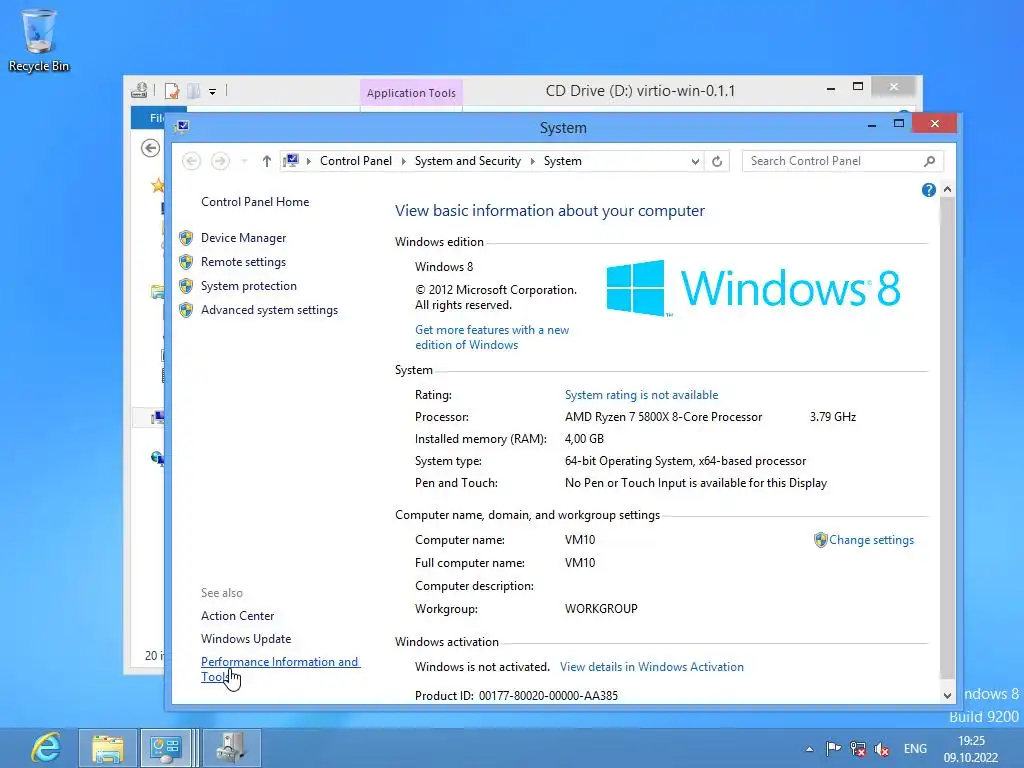This screenshot has width=1024, height=768.
Task: Open Device Manager from the sidebar
Action: click(x=243, y=238)
